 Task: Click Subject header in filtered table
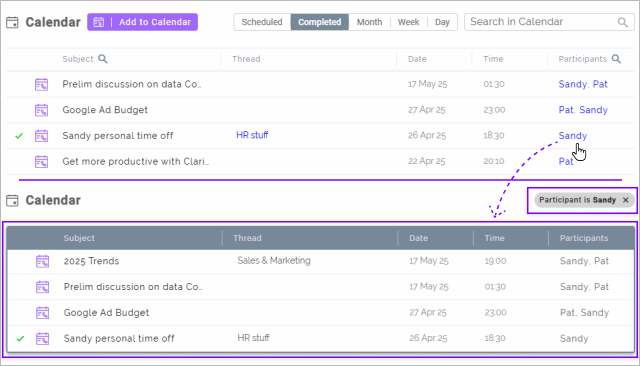coord(79,238)
